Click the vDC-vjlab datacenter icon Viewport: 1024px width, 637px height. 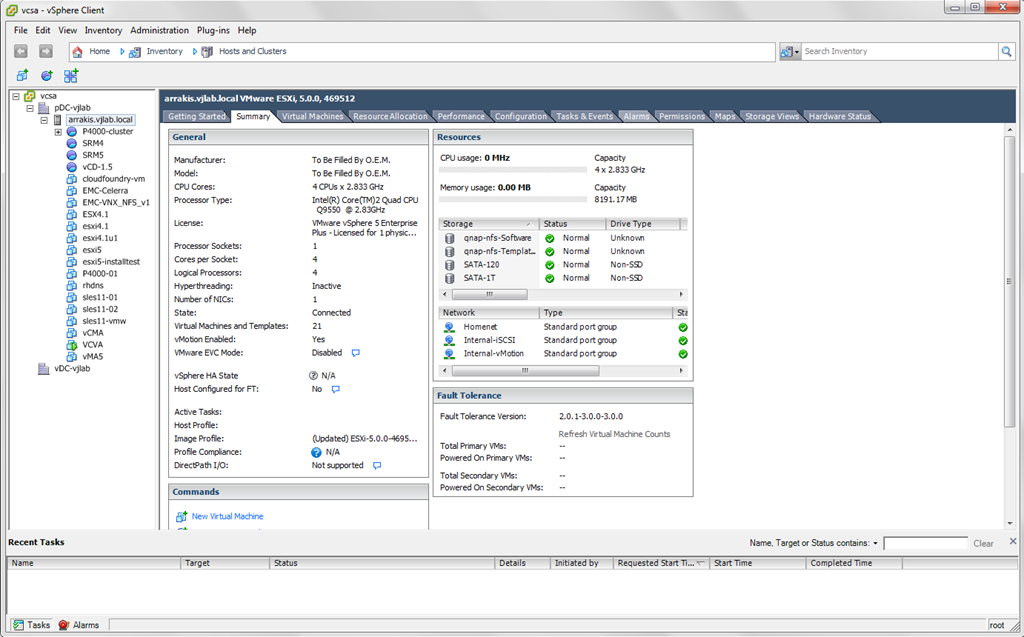(44, 368)
